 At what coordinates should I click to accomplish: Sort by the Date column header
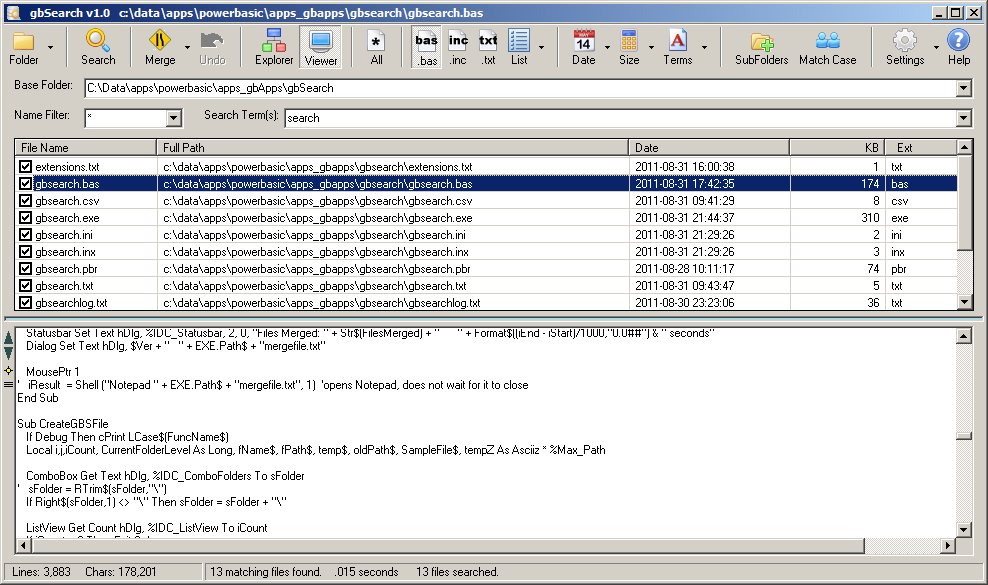[x=709, y=148]
